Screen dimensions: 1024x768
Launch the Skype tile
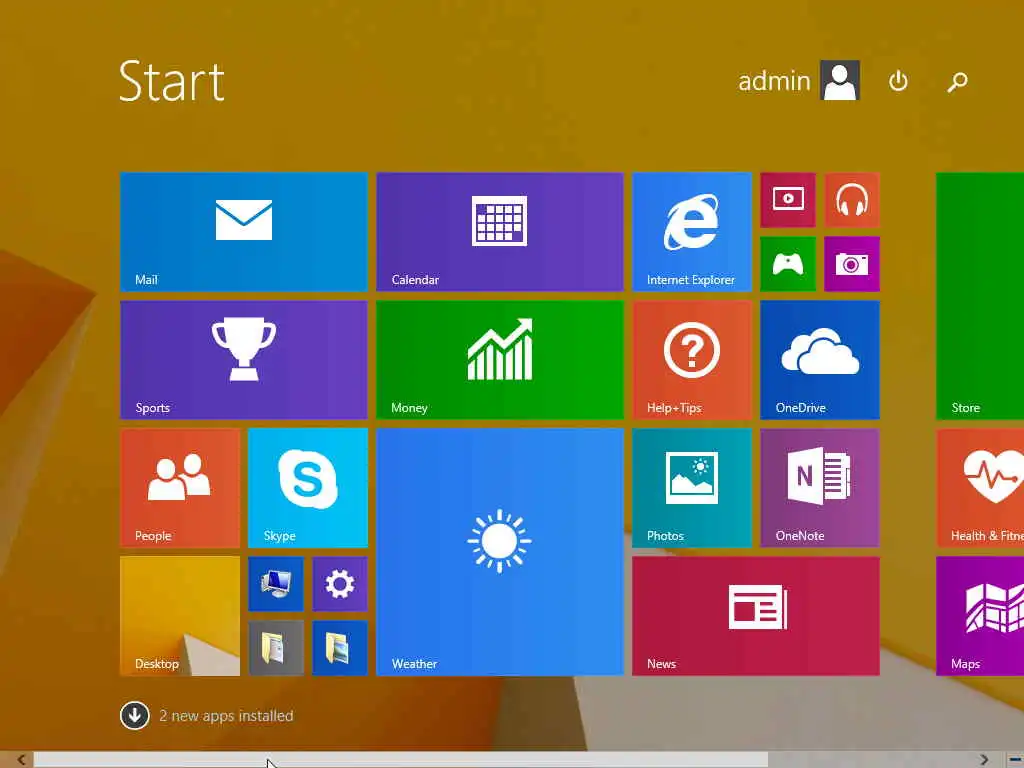click(308, 488)
